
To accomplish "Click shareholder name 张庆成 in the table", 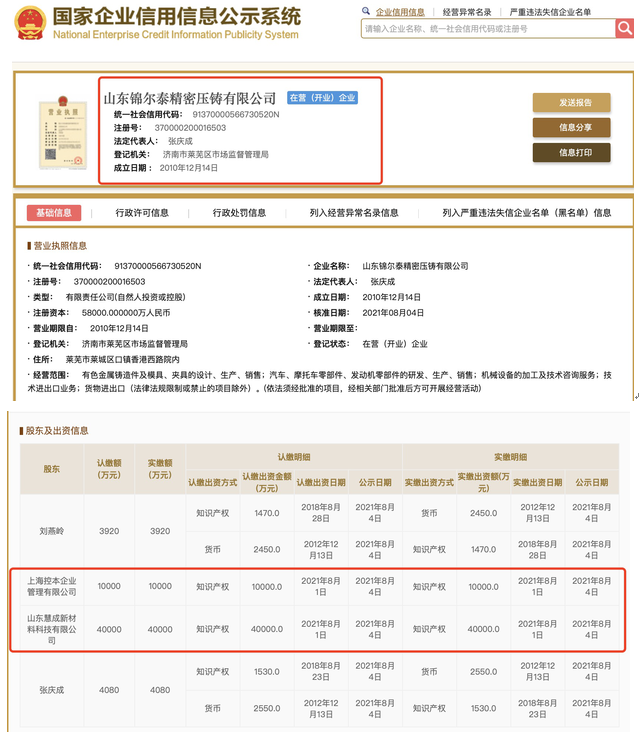I will point(52,690).
